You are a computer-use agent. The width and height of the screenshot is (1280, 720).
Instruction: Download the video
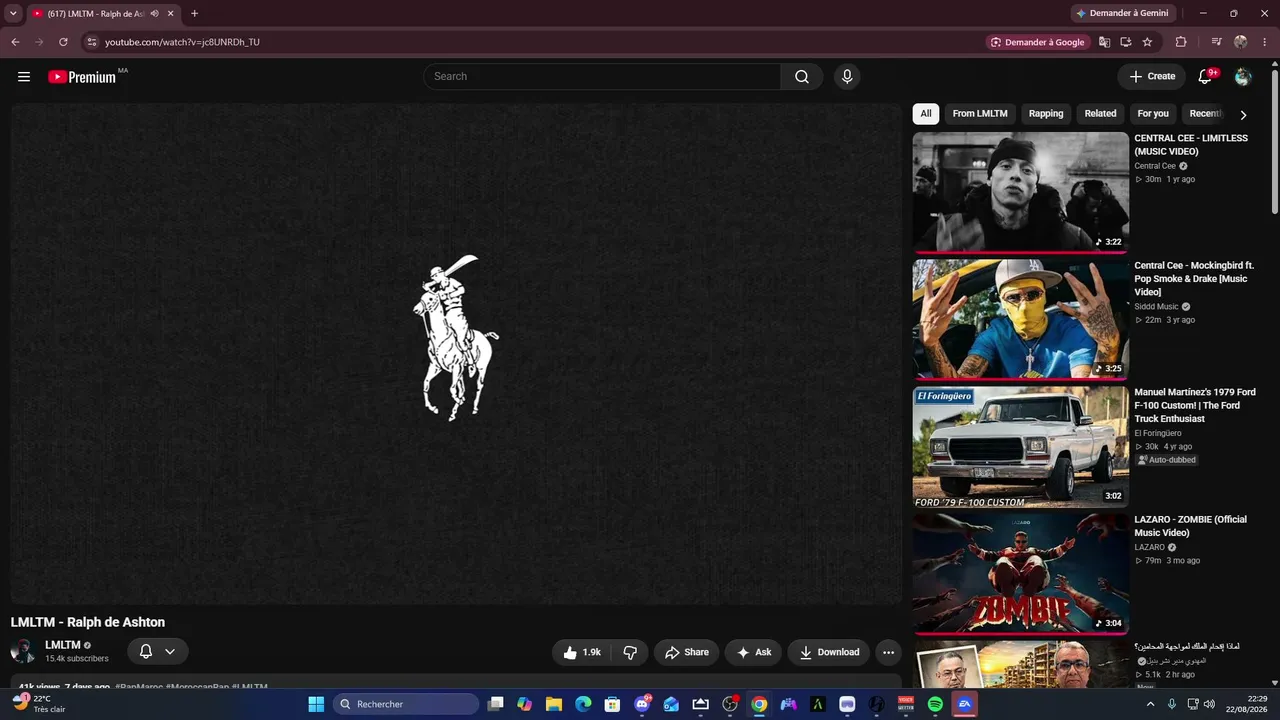829,652
